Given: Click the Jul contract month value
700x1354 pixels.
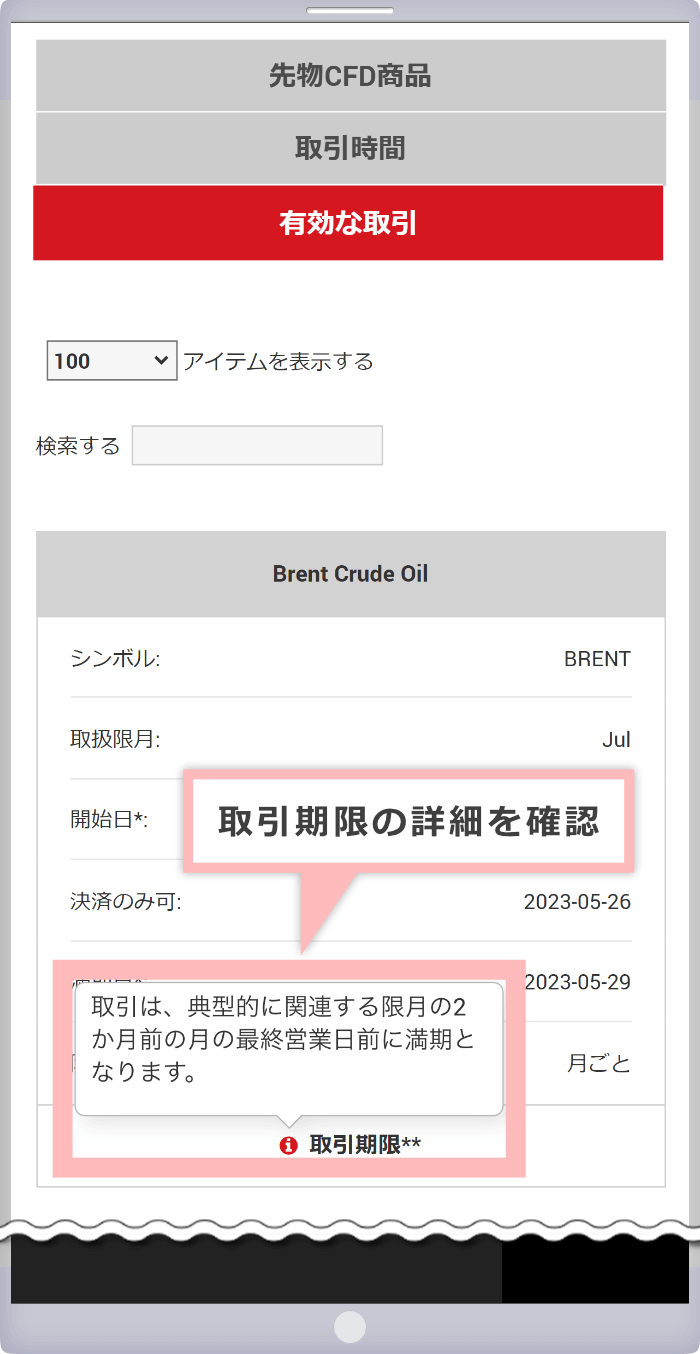Looking at the screenshot, I should [616, 740].
